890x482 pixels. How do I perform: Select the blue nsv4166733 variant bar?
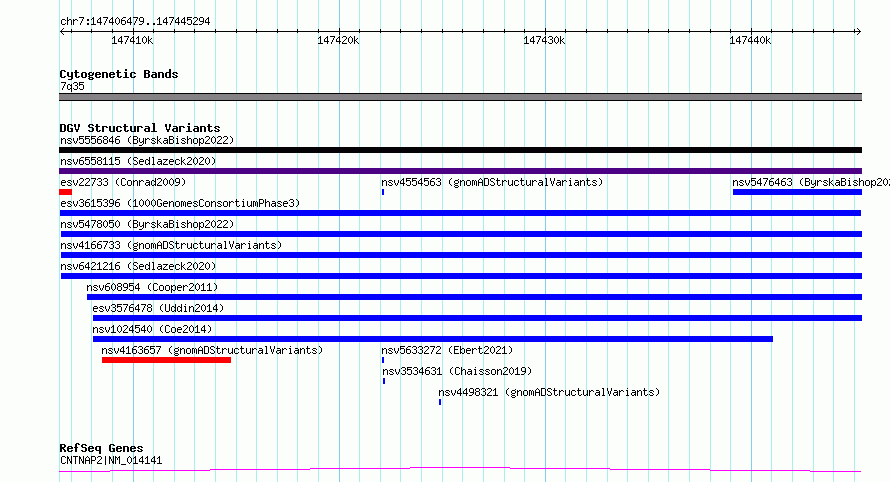pyautogui.click(x=461, y=255)
